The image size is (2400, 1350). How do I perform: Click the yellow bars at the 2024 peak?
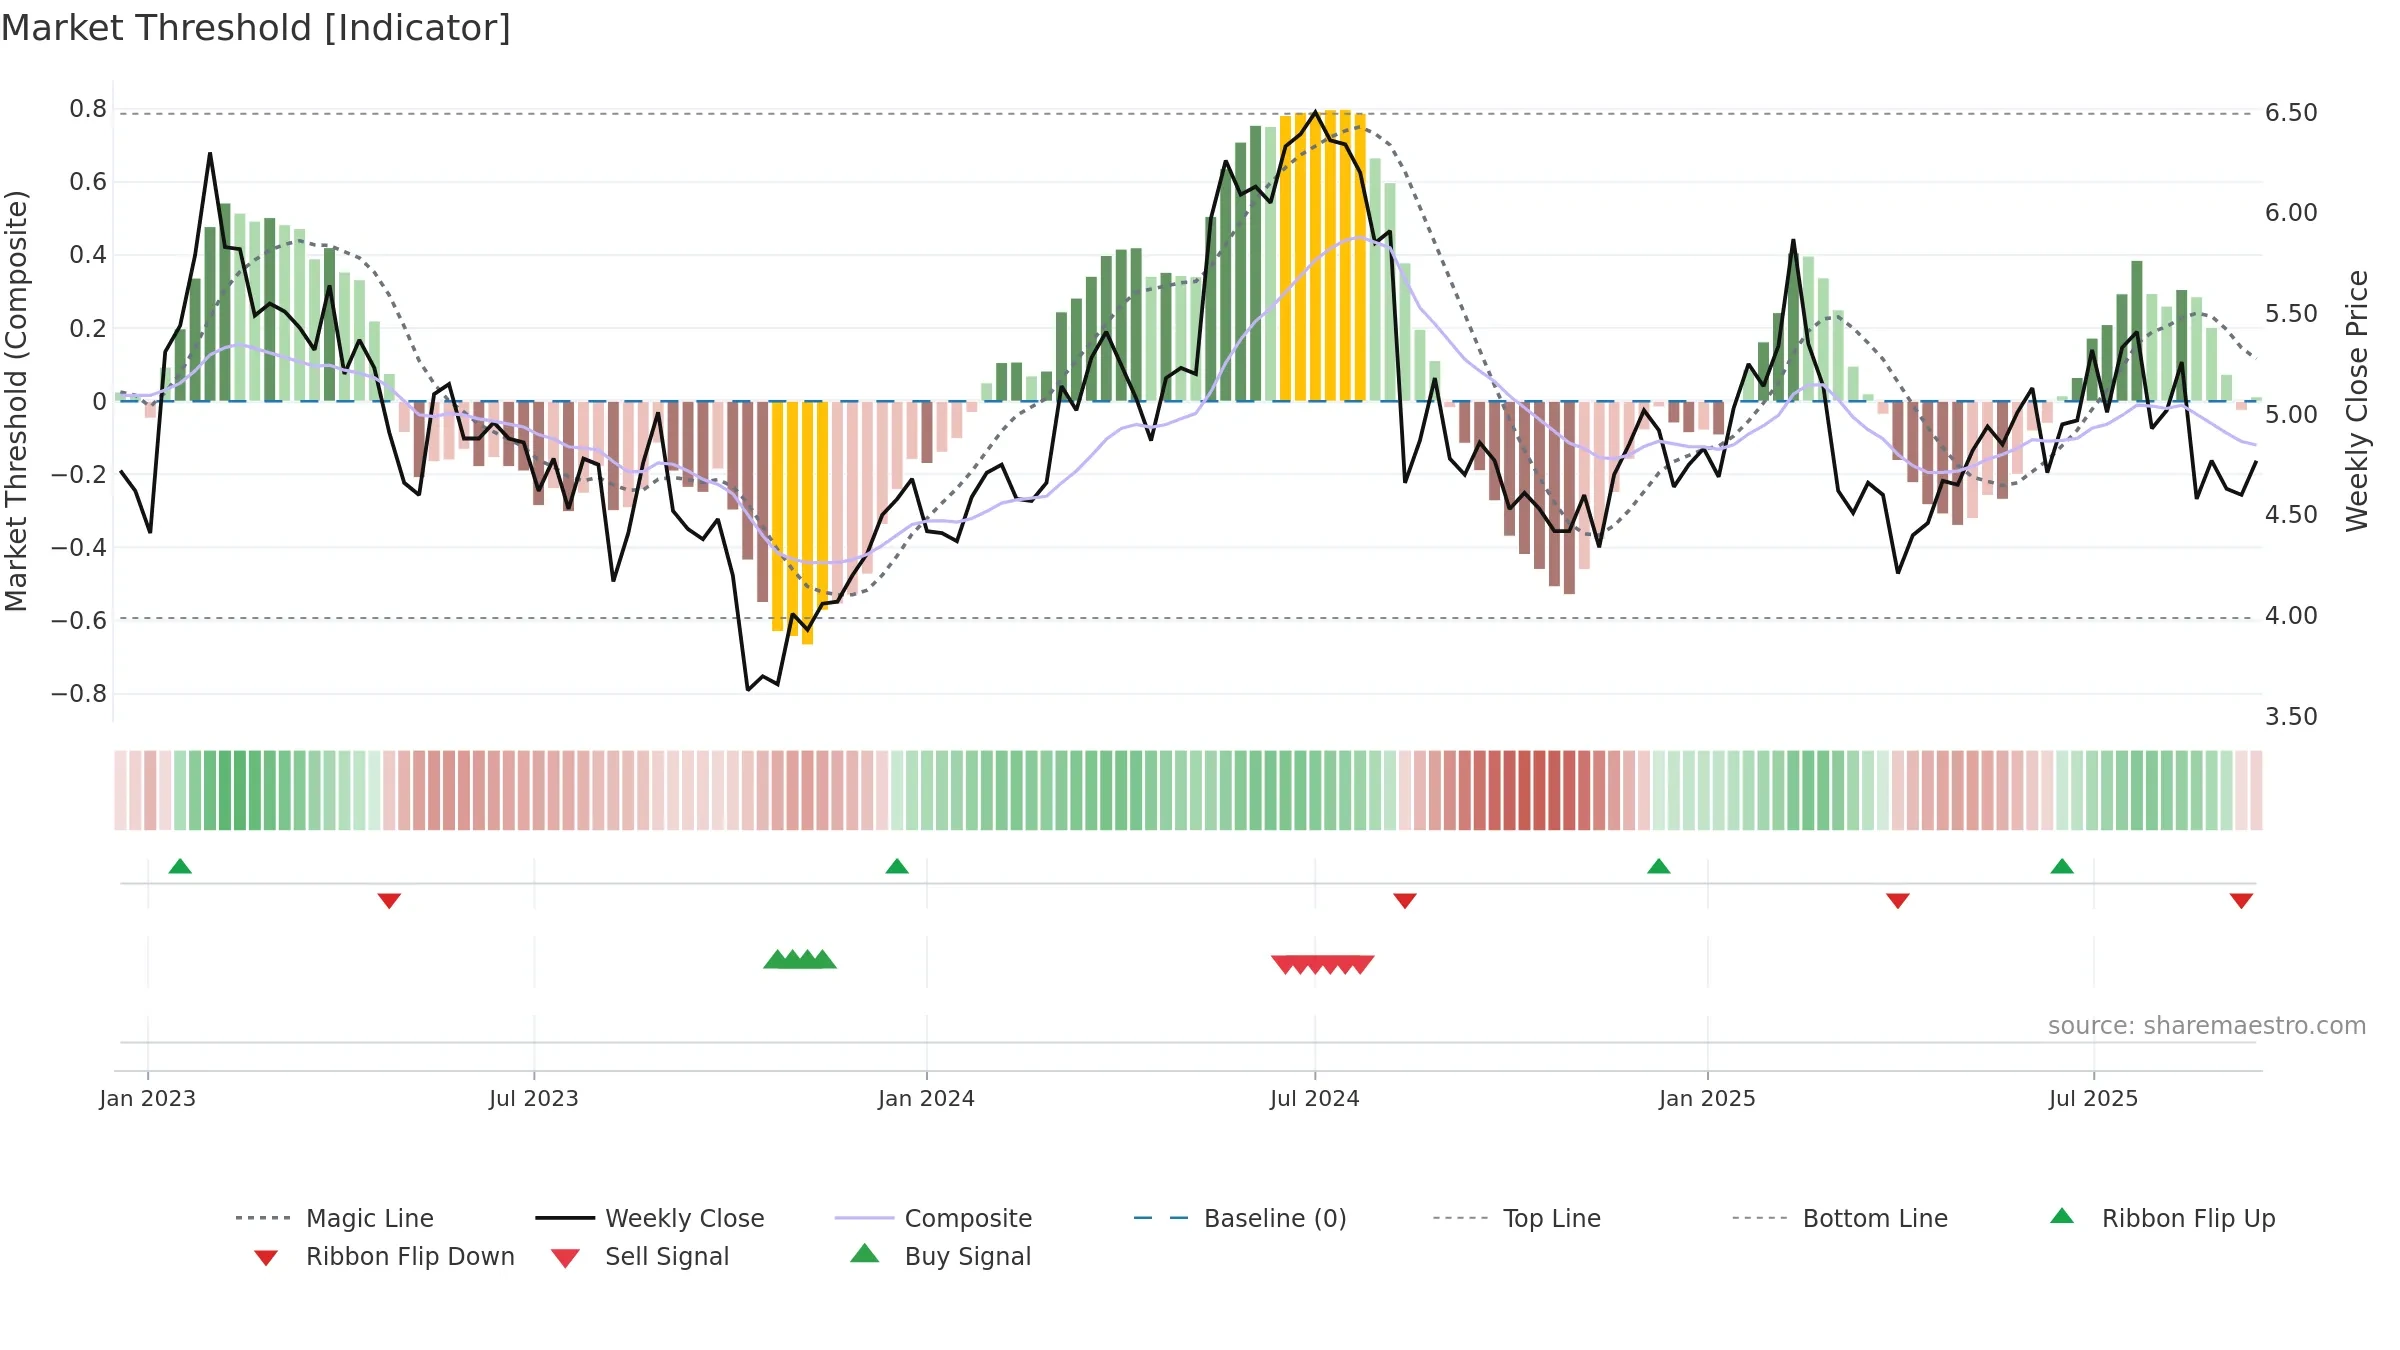(1322, 256)
